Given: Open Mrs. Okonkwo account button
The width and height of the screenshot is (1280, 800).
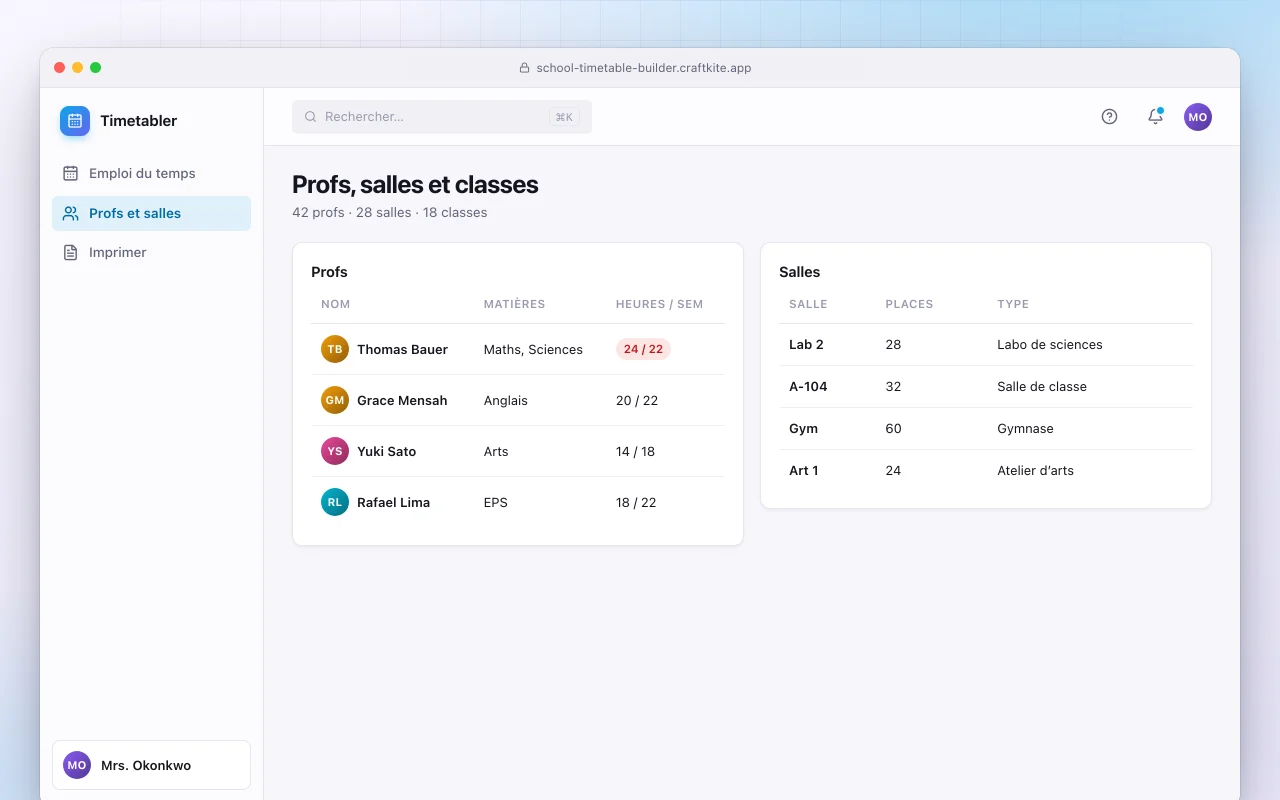Looking at the screenshot, I should pyautogui.click(x=151, y=765).
